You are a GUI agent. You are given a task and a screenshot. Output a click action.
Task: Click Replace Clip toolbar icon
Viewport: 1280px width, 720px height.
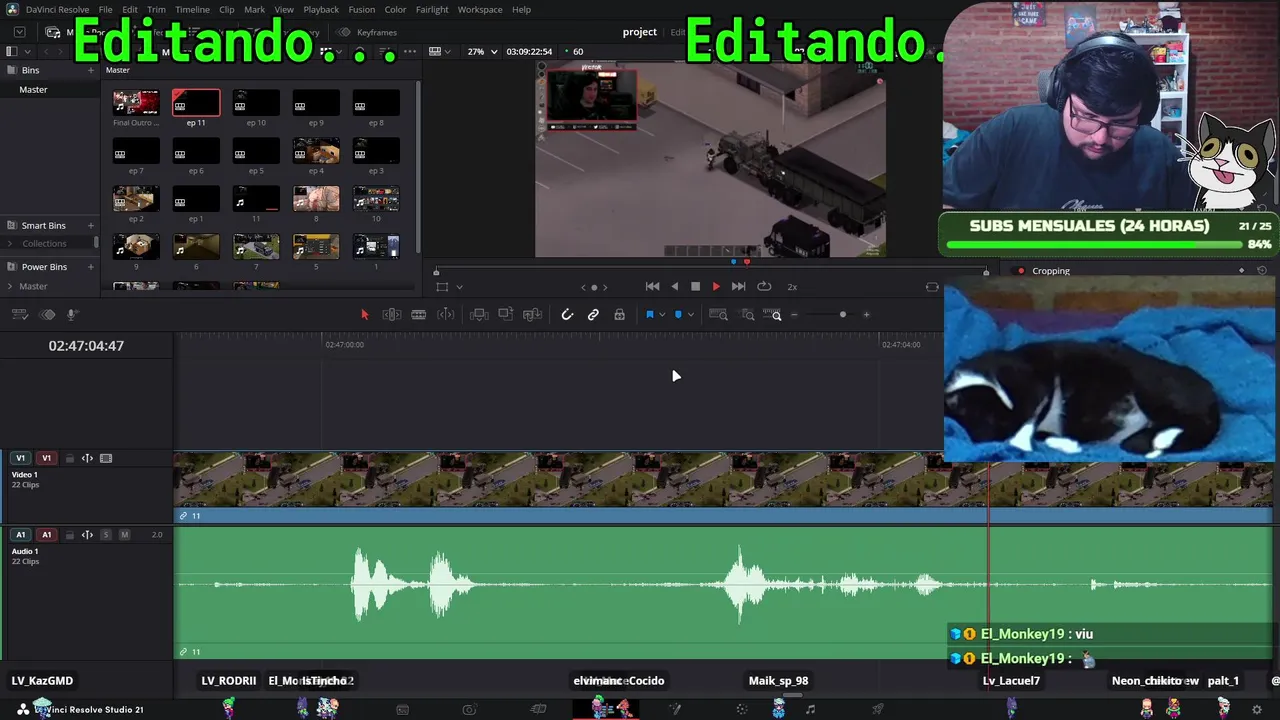point(533,315)
